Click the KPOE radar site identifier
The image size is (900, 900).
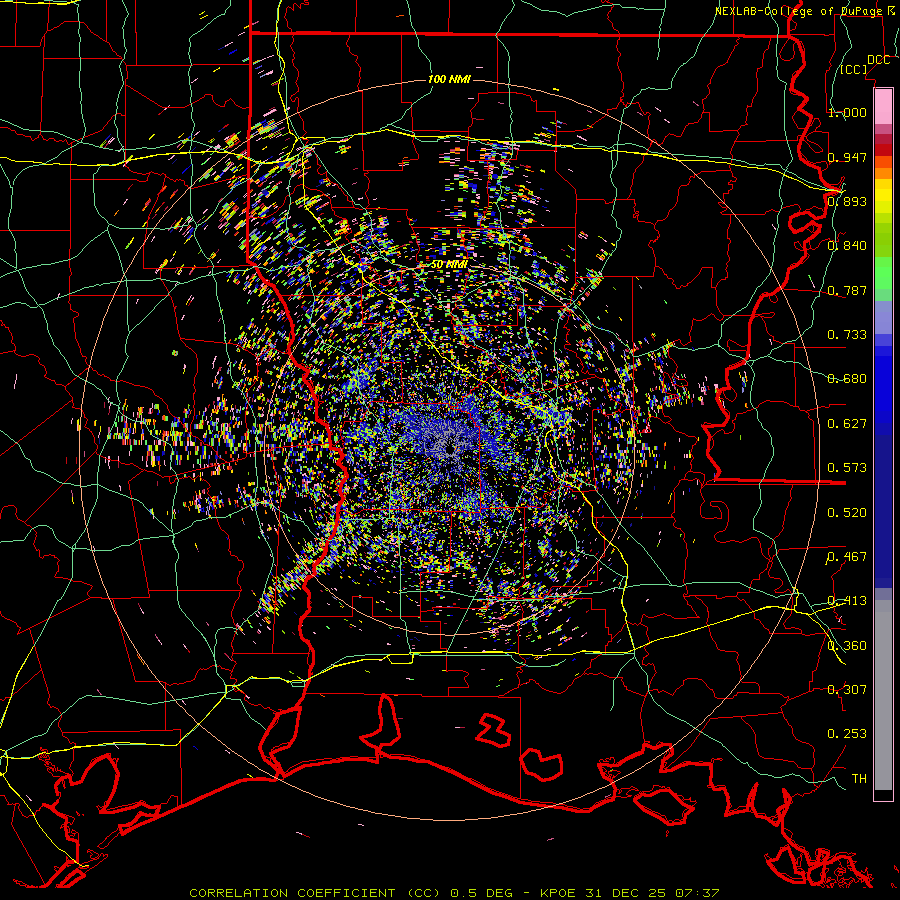pyautogui.click(x=560, y=893)
